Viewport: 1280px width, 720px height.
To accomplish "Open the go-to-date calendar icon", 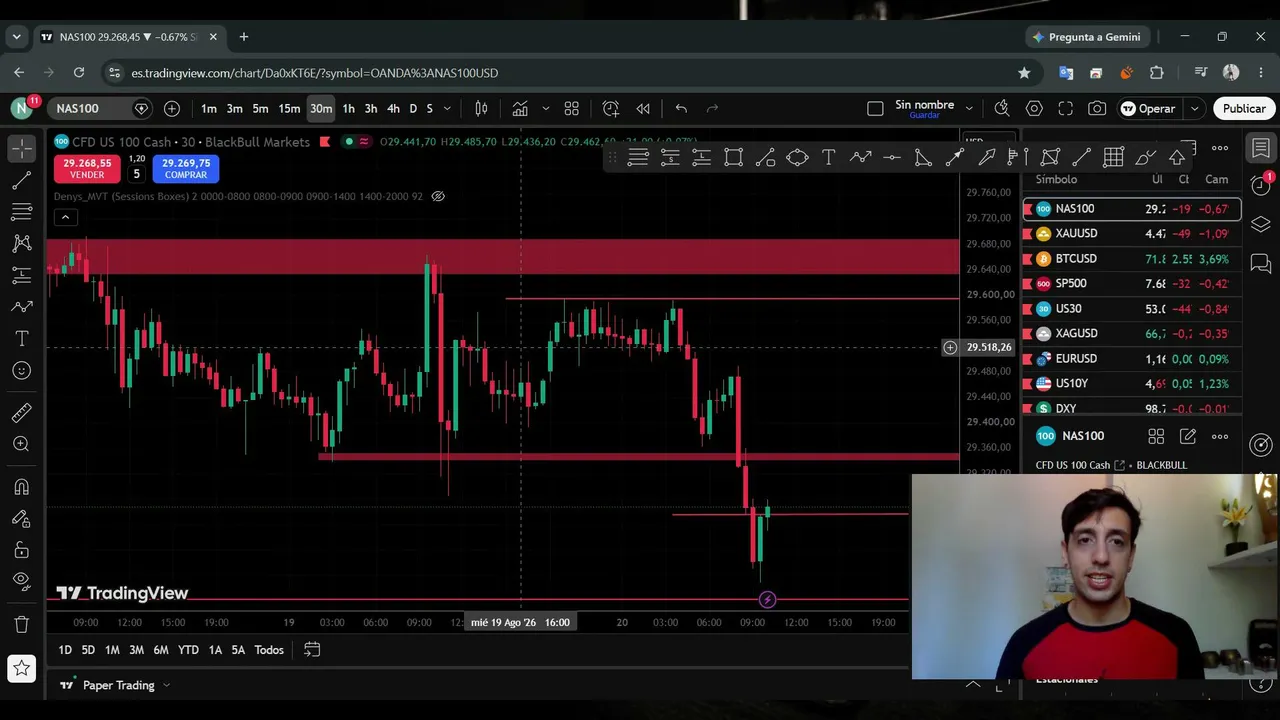I will coord(312,650).
